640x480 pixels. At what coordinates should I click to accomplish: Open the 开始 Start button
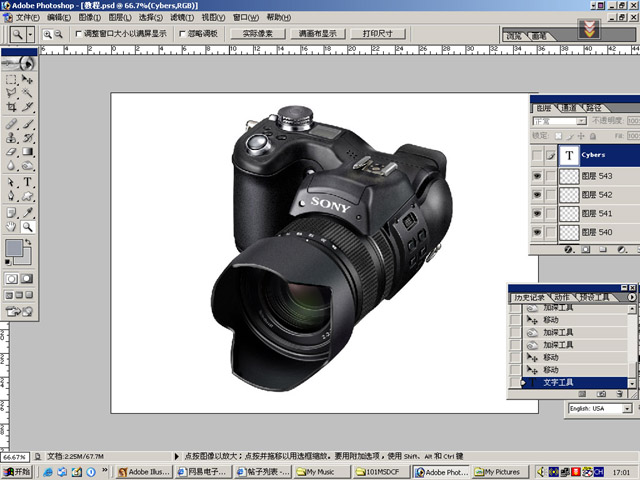coord(17,471)
